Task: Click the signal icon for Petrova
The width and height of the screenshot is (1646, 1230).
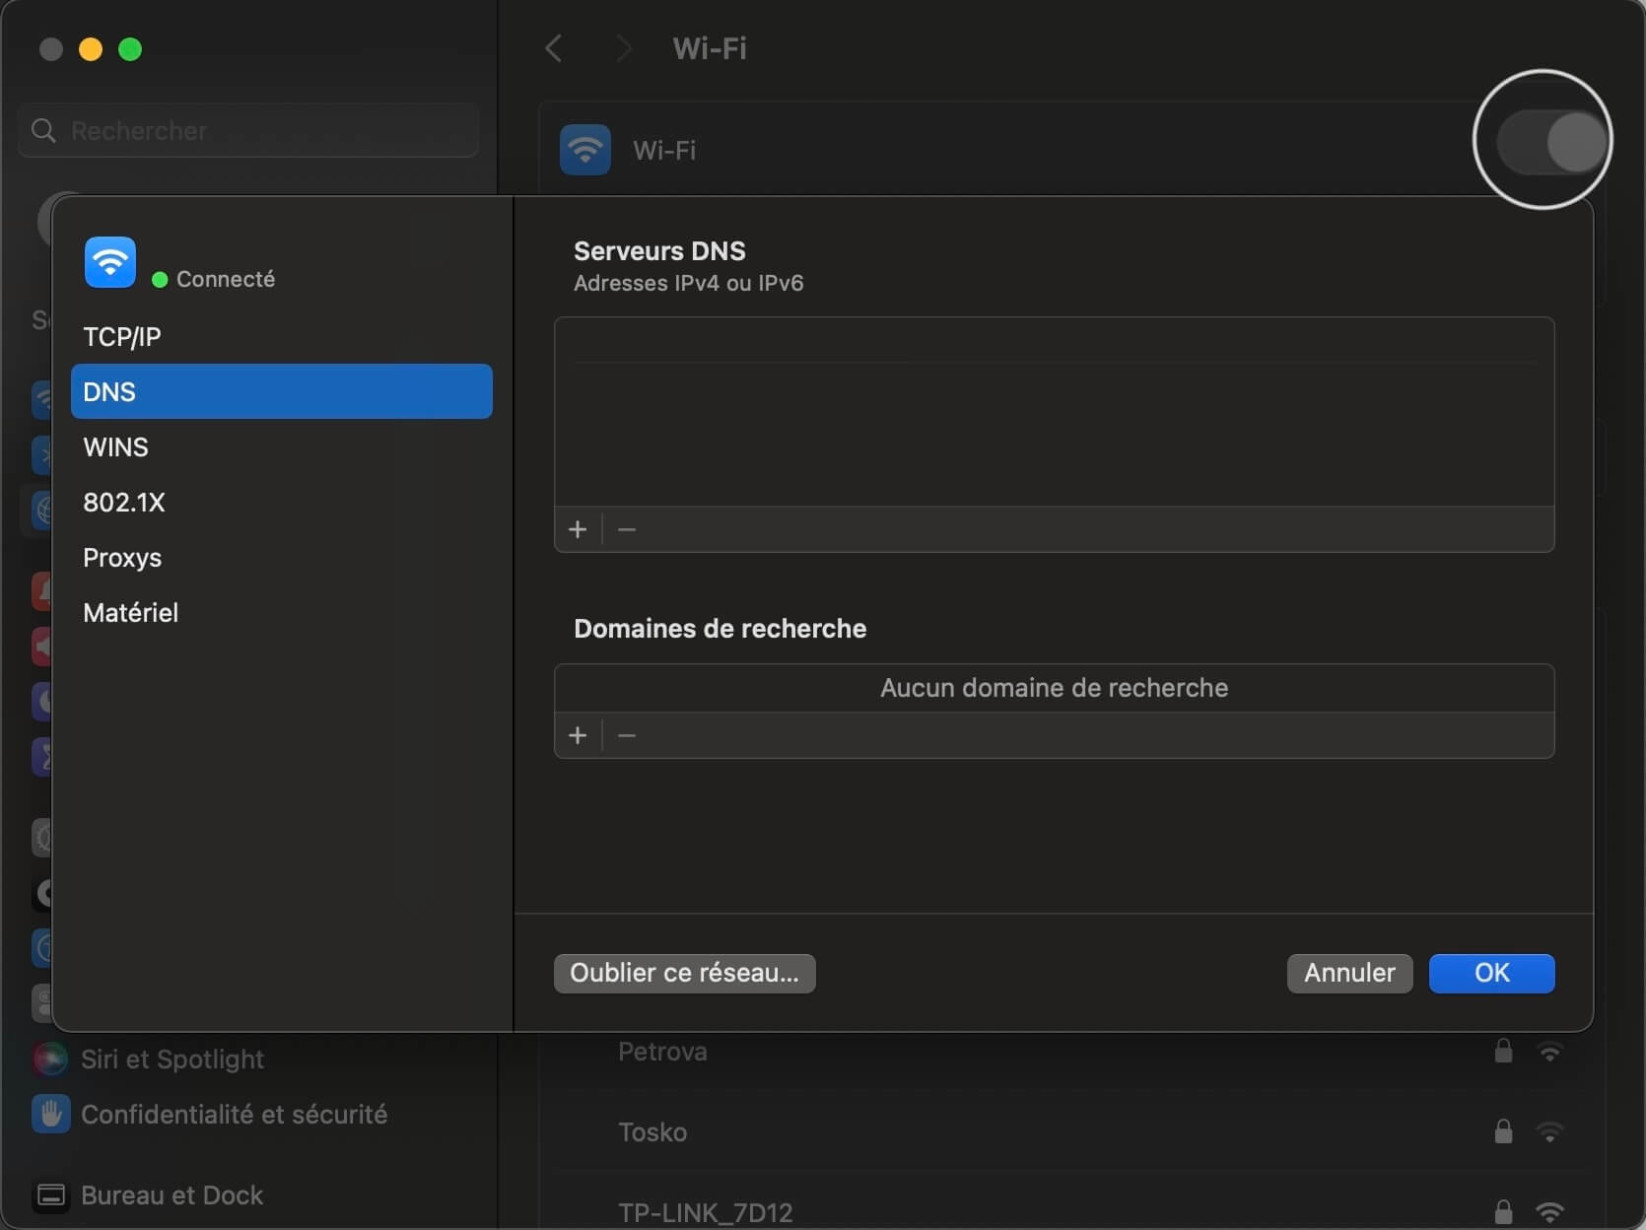Action: (x=1549, y=1052)
